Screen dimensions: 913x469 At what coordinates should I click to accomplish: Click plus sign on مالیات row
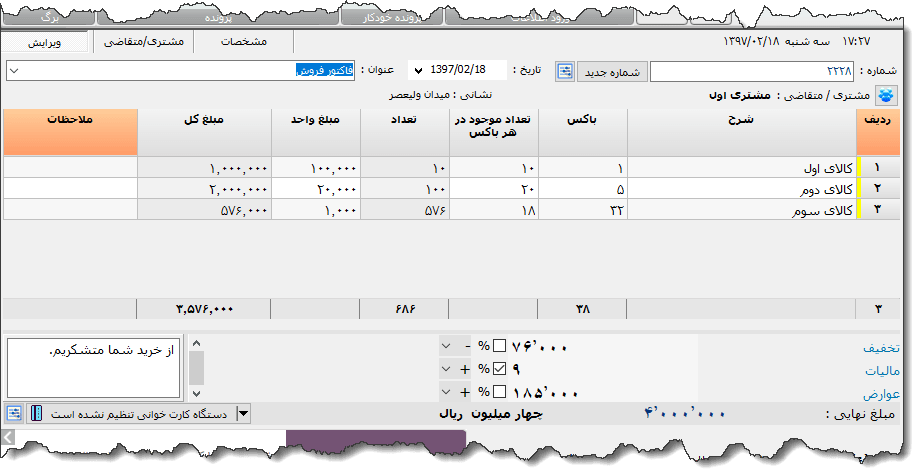pyautogui.click(x=465, y=369)
